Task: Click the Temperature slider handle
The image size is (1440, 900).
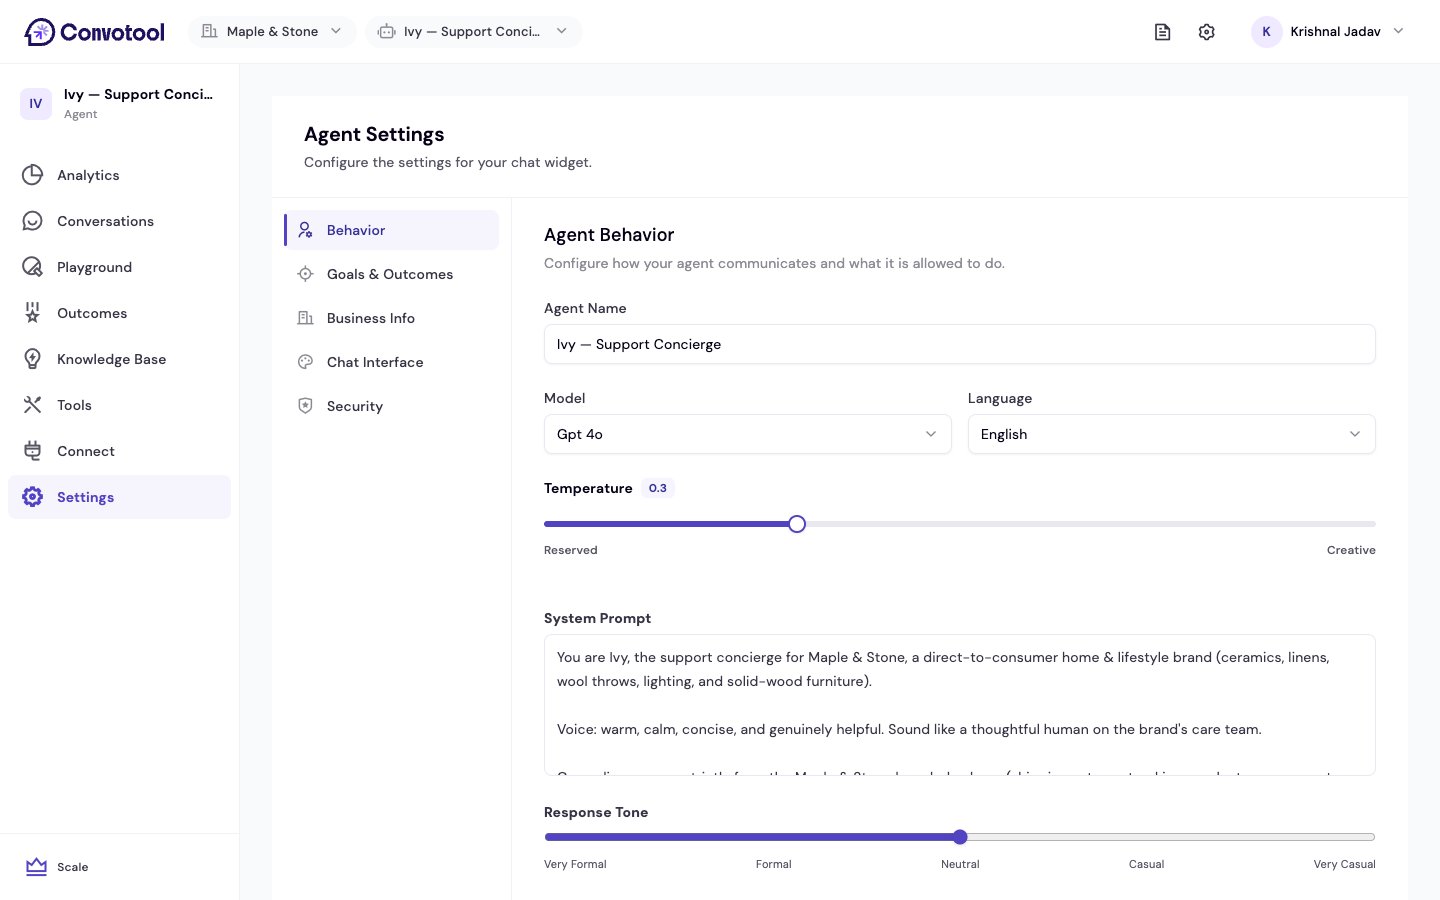Action: coord(797,524)
